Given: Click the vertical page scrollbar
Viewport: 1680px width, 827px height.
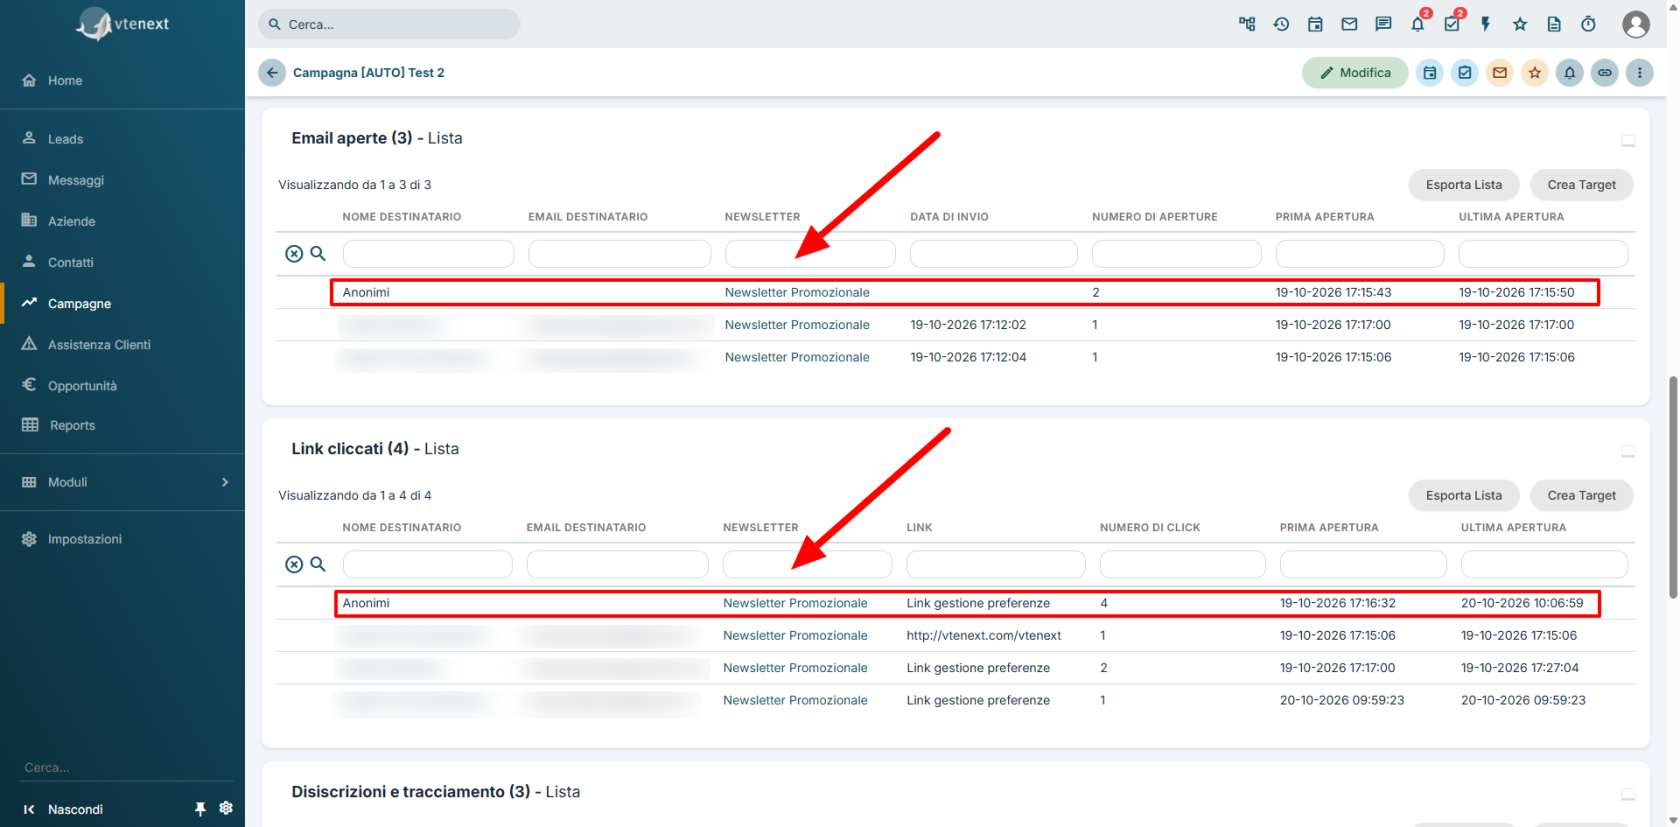Looking at the screenshot, I should [1673, 487].
